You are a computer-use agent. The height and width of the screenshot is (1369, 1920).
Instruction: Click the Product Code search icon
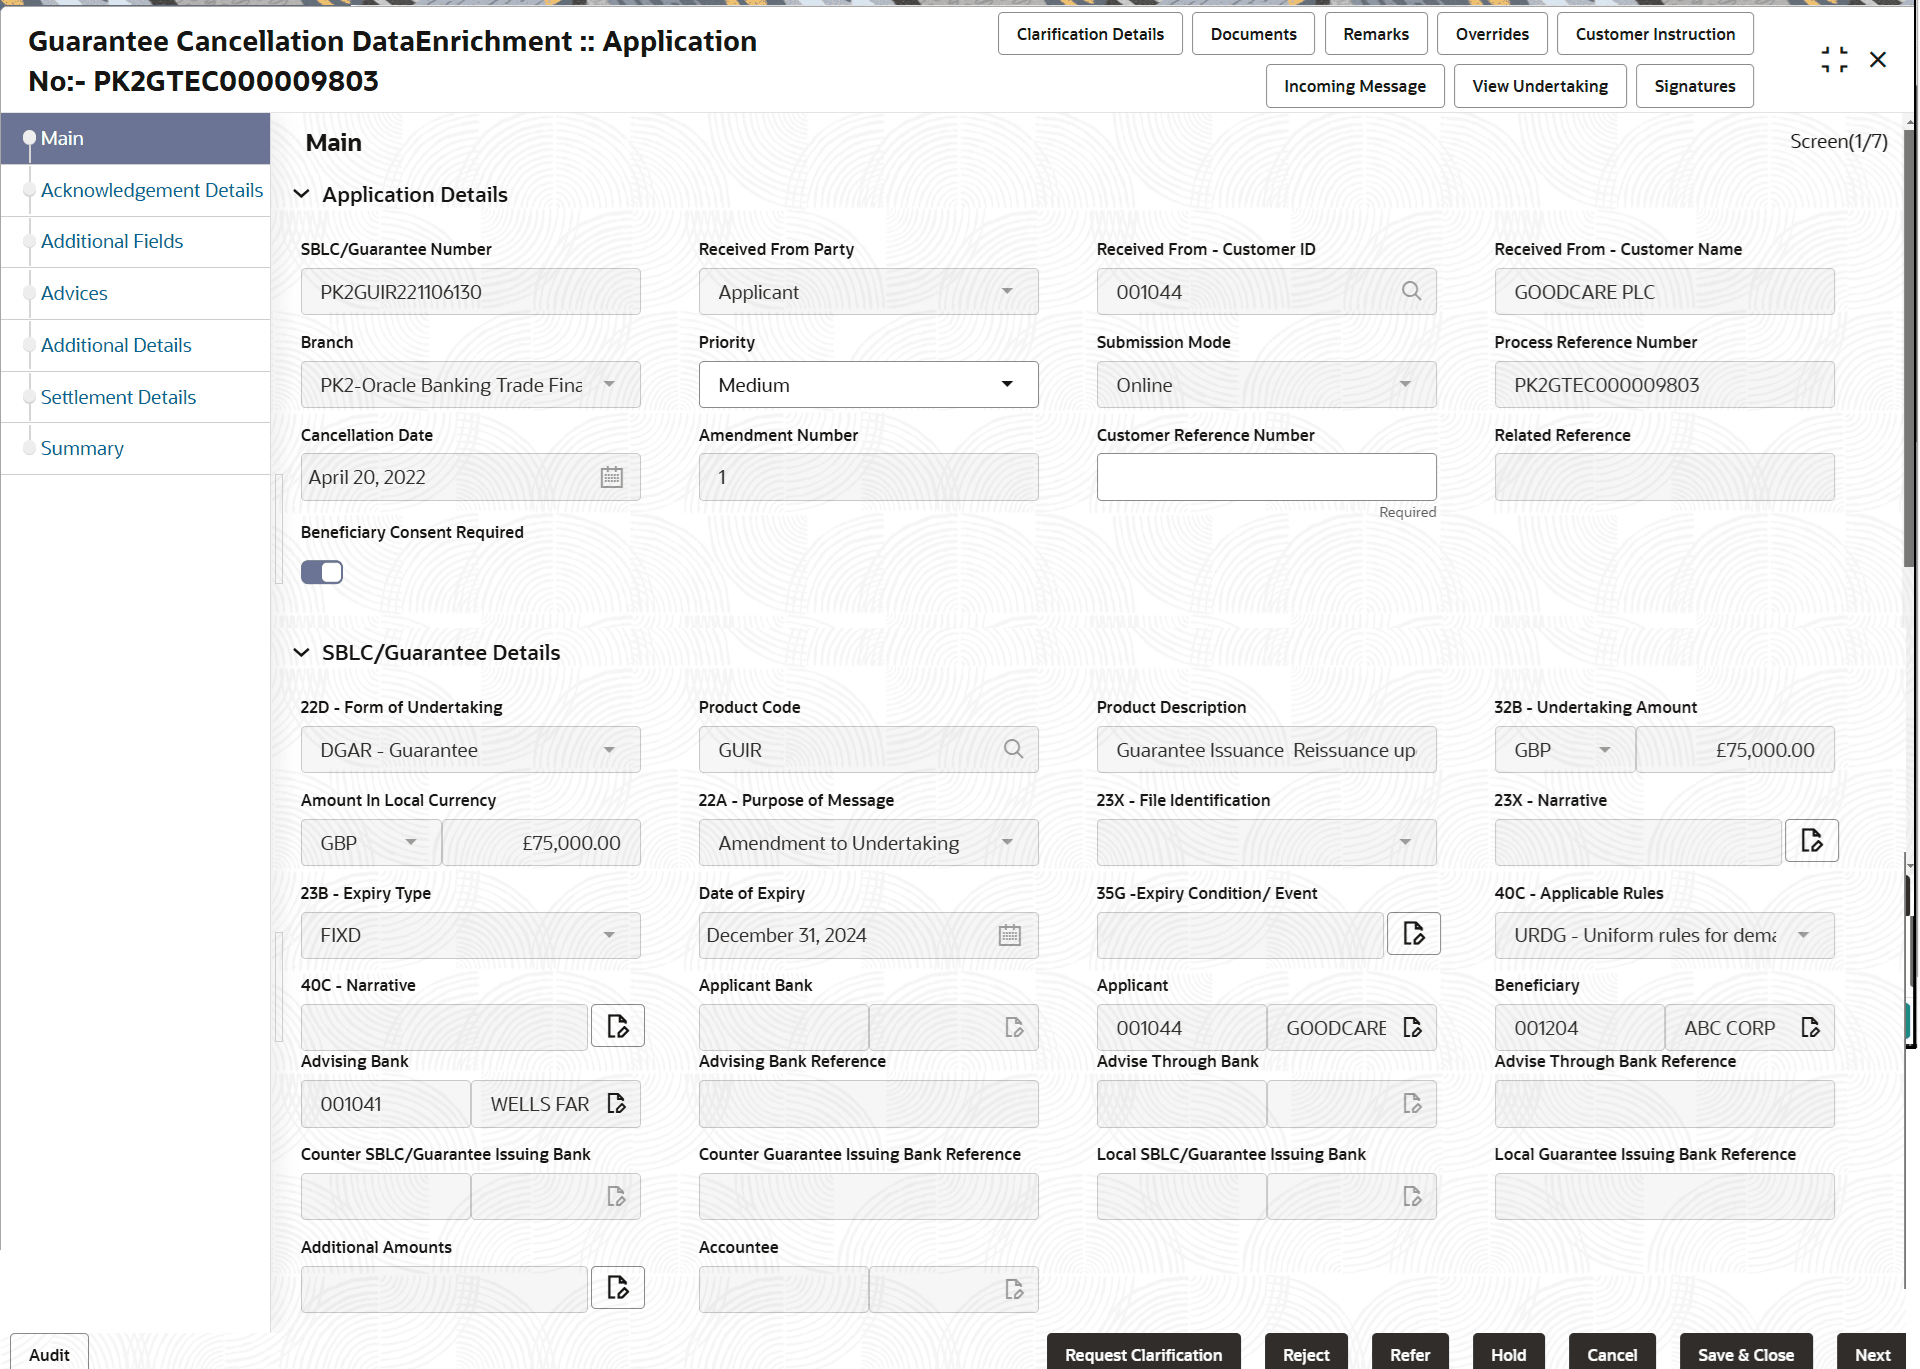pos(1013,749)
